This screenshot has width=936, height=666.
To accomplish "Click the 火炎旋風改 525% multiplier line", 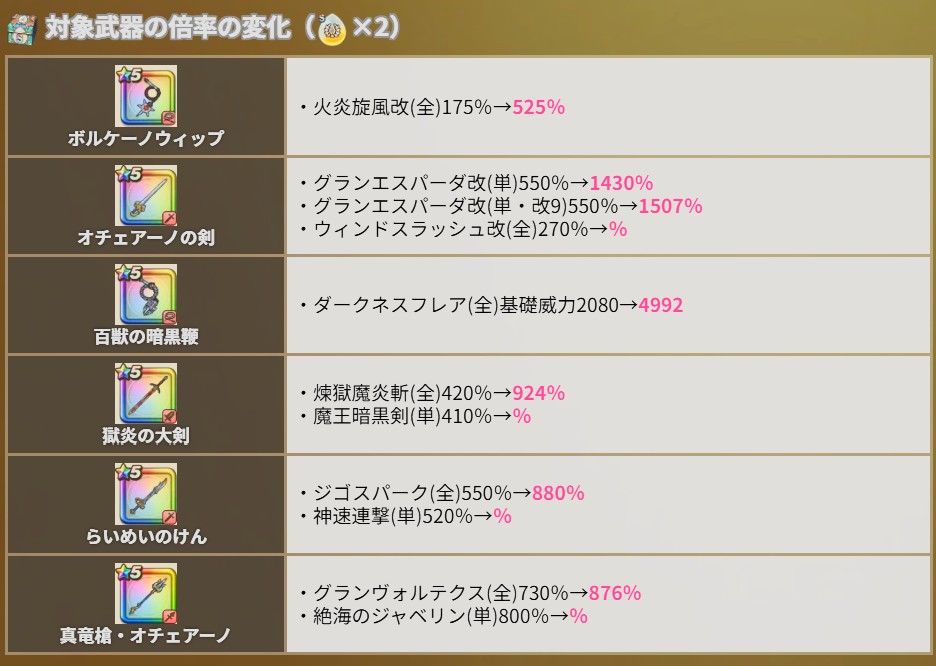I will point(432,106).
